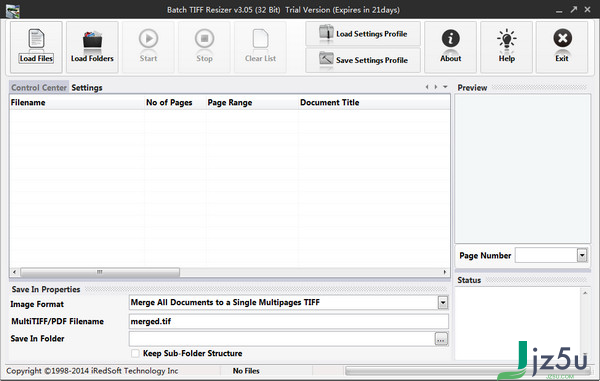Click the Save In Folder field
This screenshot has height=381, width=600.
coord(282,339)
